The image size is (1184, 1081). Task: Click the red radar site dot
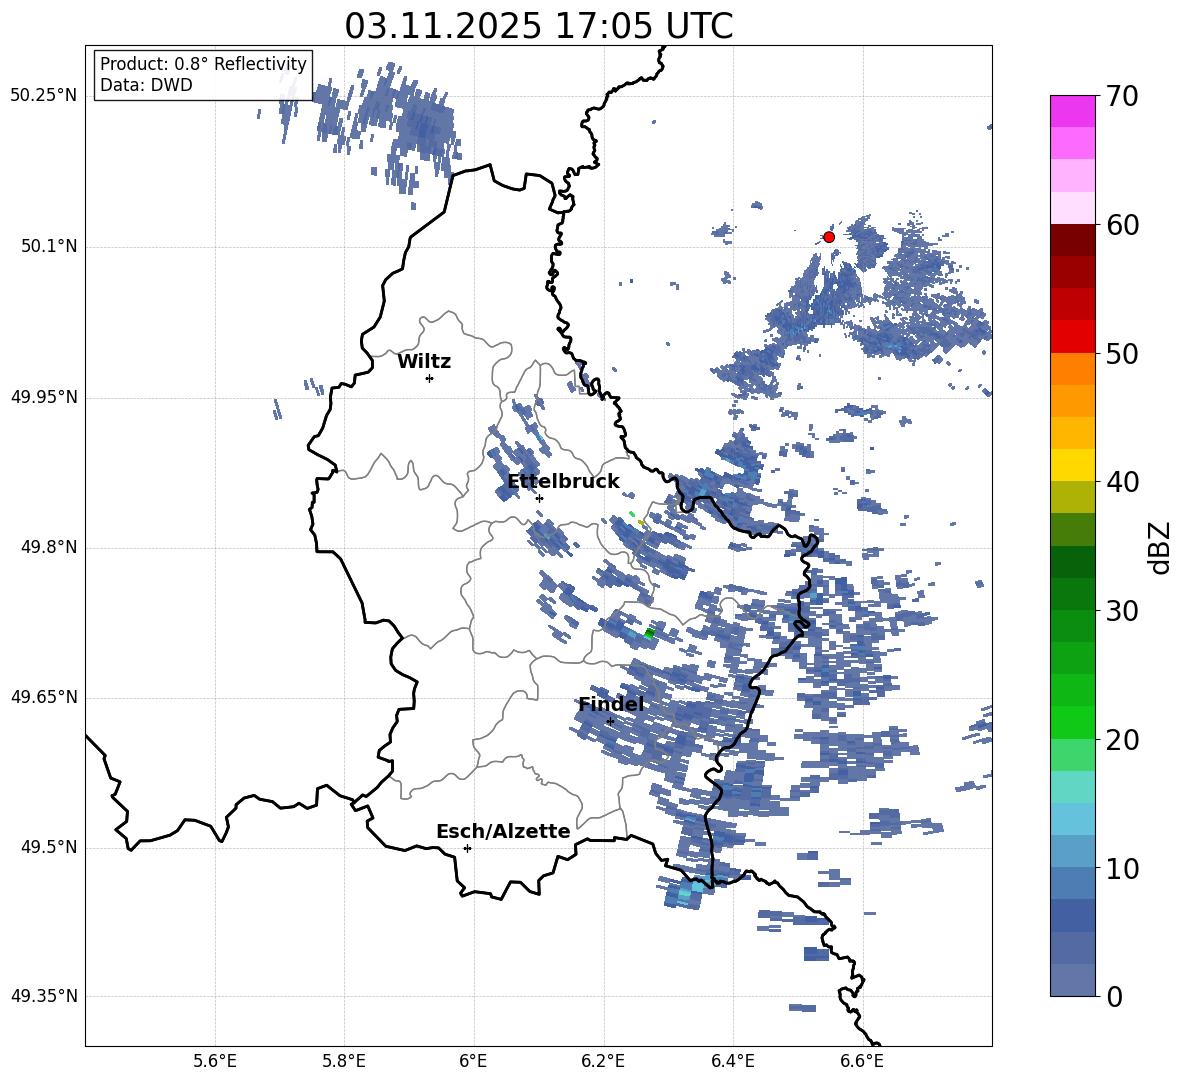click(x=829, y=237)
